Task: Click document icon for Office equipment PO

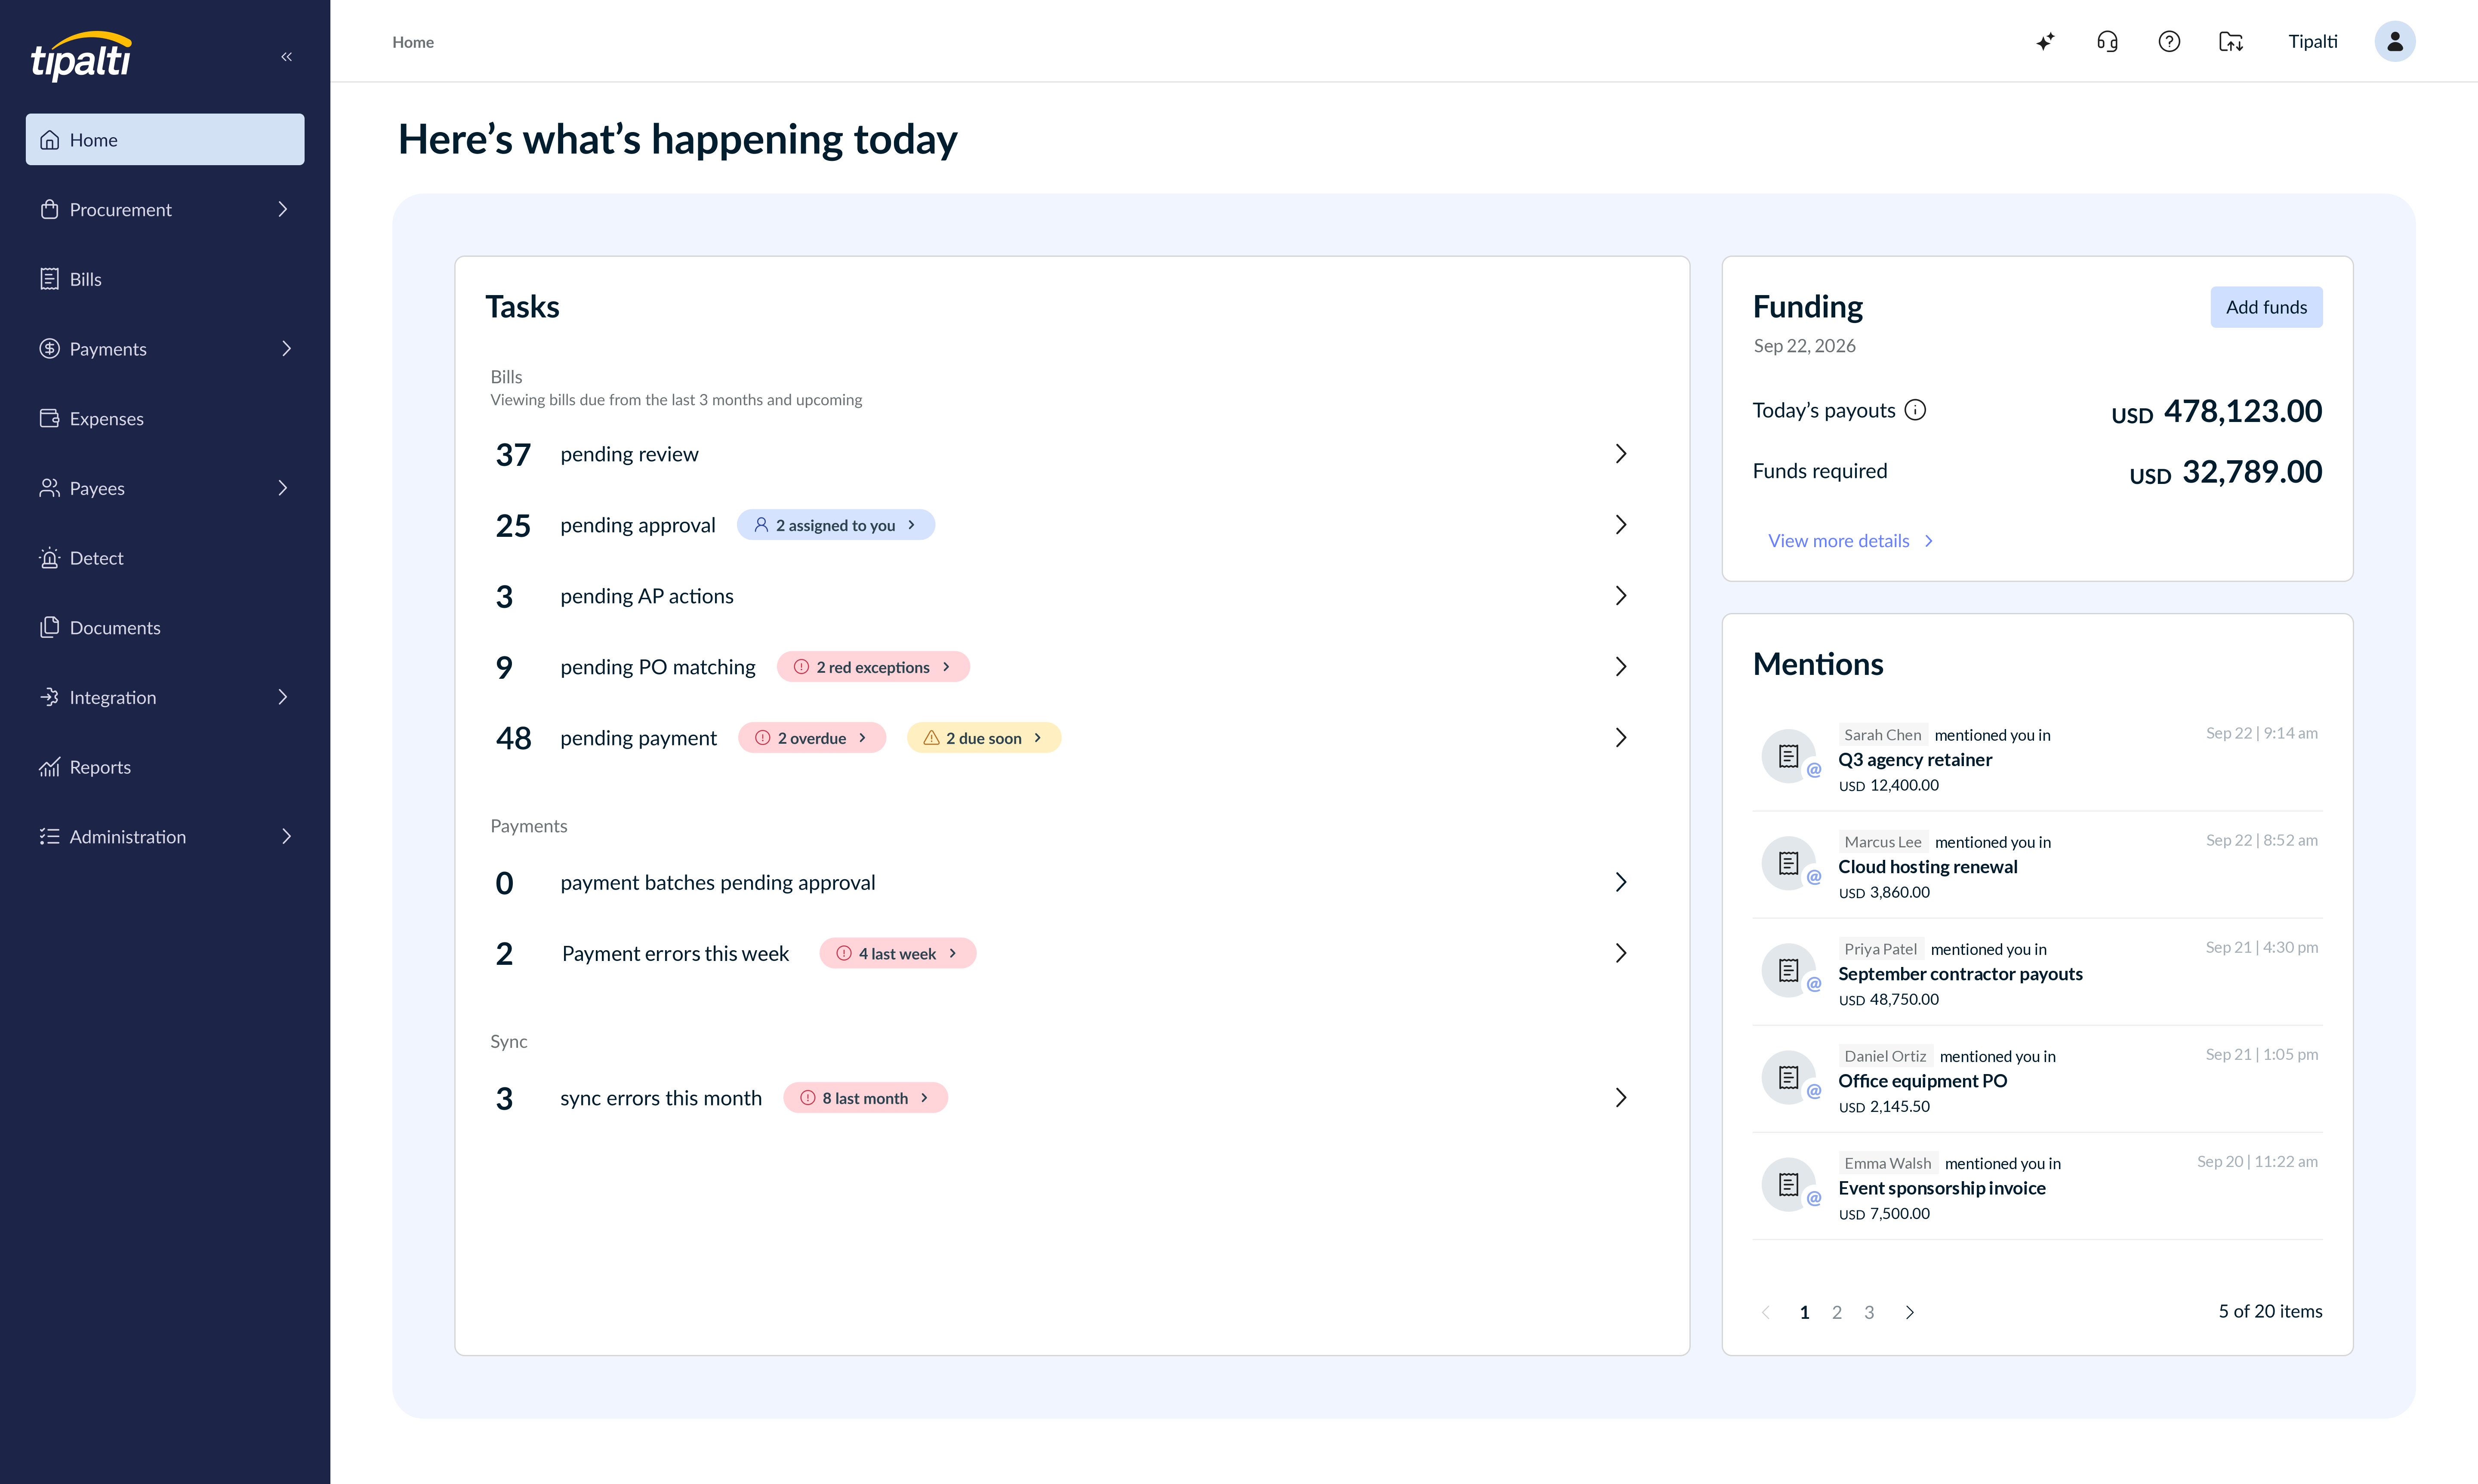Action: coord(1789,1077)
